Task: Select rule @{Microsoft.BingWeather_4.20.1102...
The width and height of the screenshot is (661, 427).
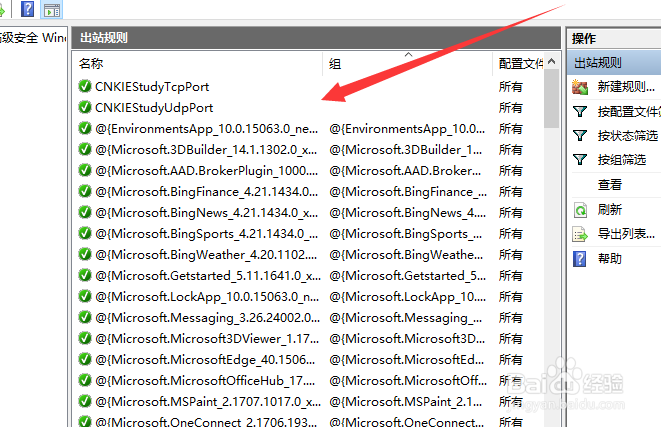Action: (206, 255)
